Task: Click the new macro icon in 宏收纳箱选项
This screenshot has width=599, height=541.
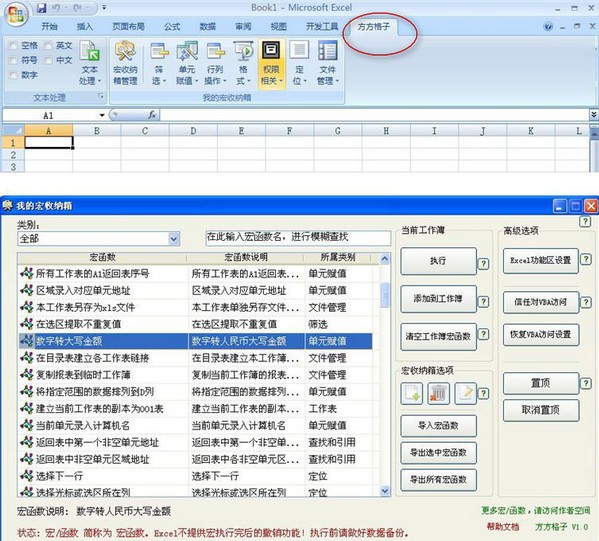Action: pyautogui.click(x=411, y=393)
